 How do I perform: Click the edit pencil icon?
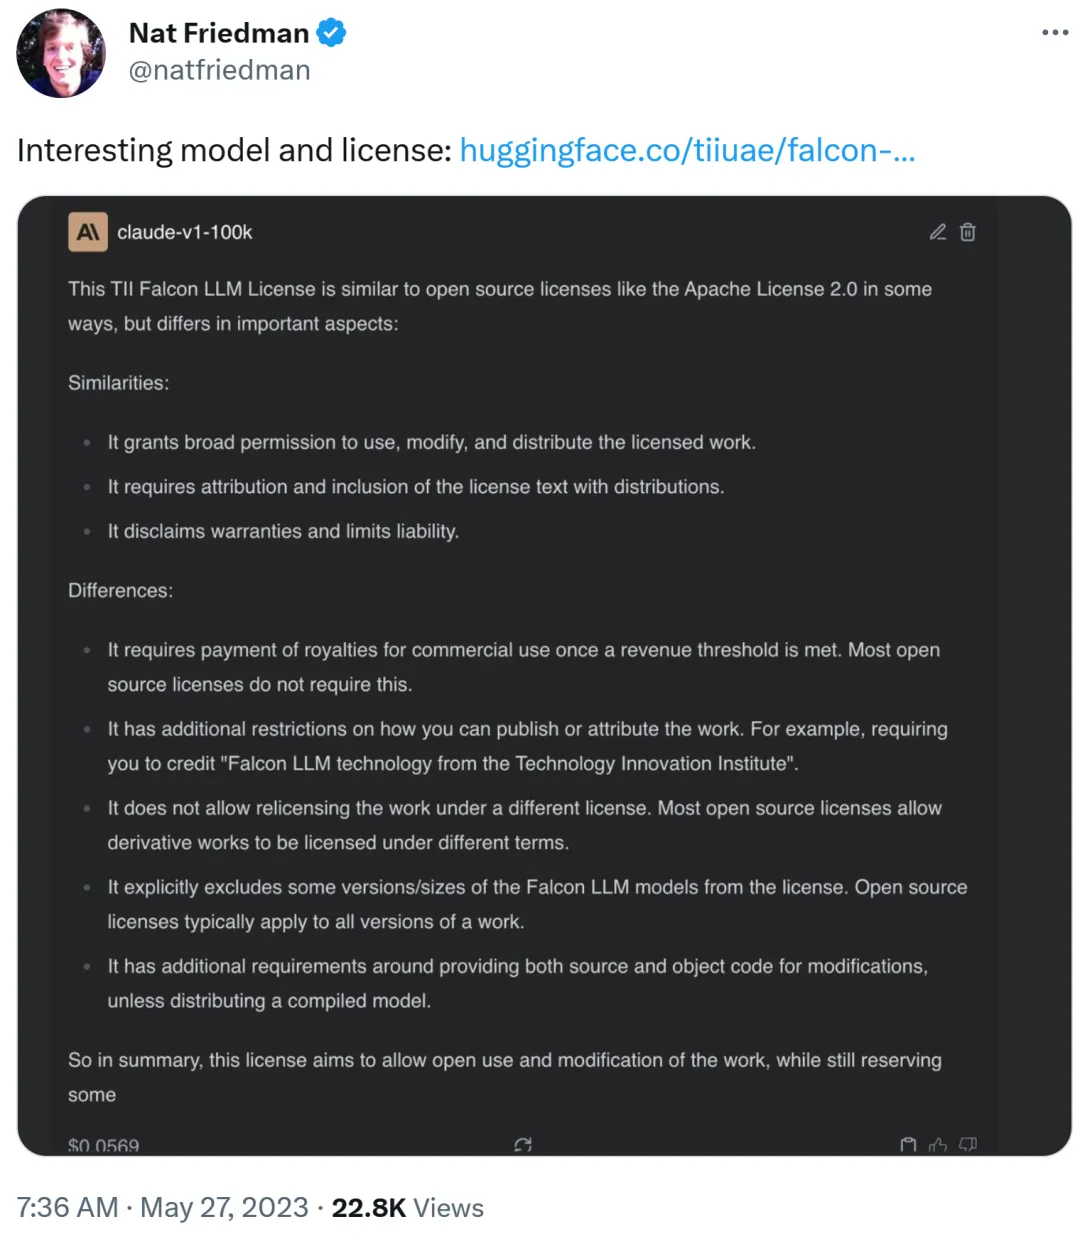point(937,232)
